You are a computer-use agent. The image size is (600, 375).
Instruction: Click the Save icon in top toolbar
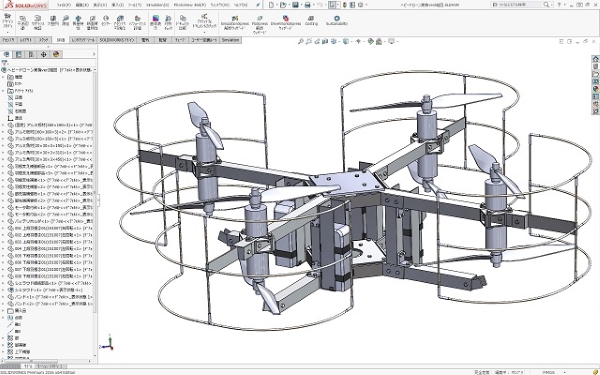point(295,5)
